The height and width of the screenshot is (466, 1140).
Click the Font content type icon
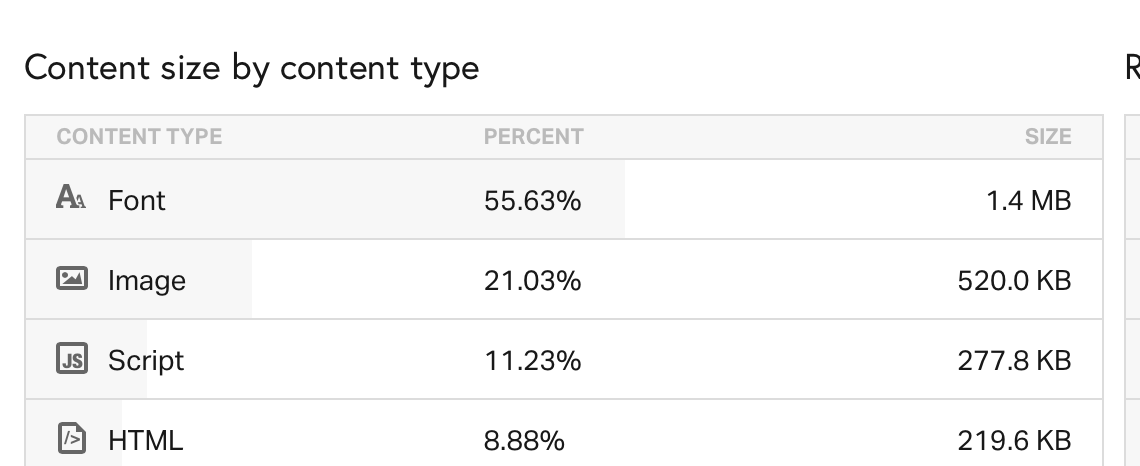click(71, 198)
